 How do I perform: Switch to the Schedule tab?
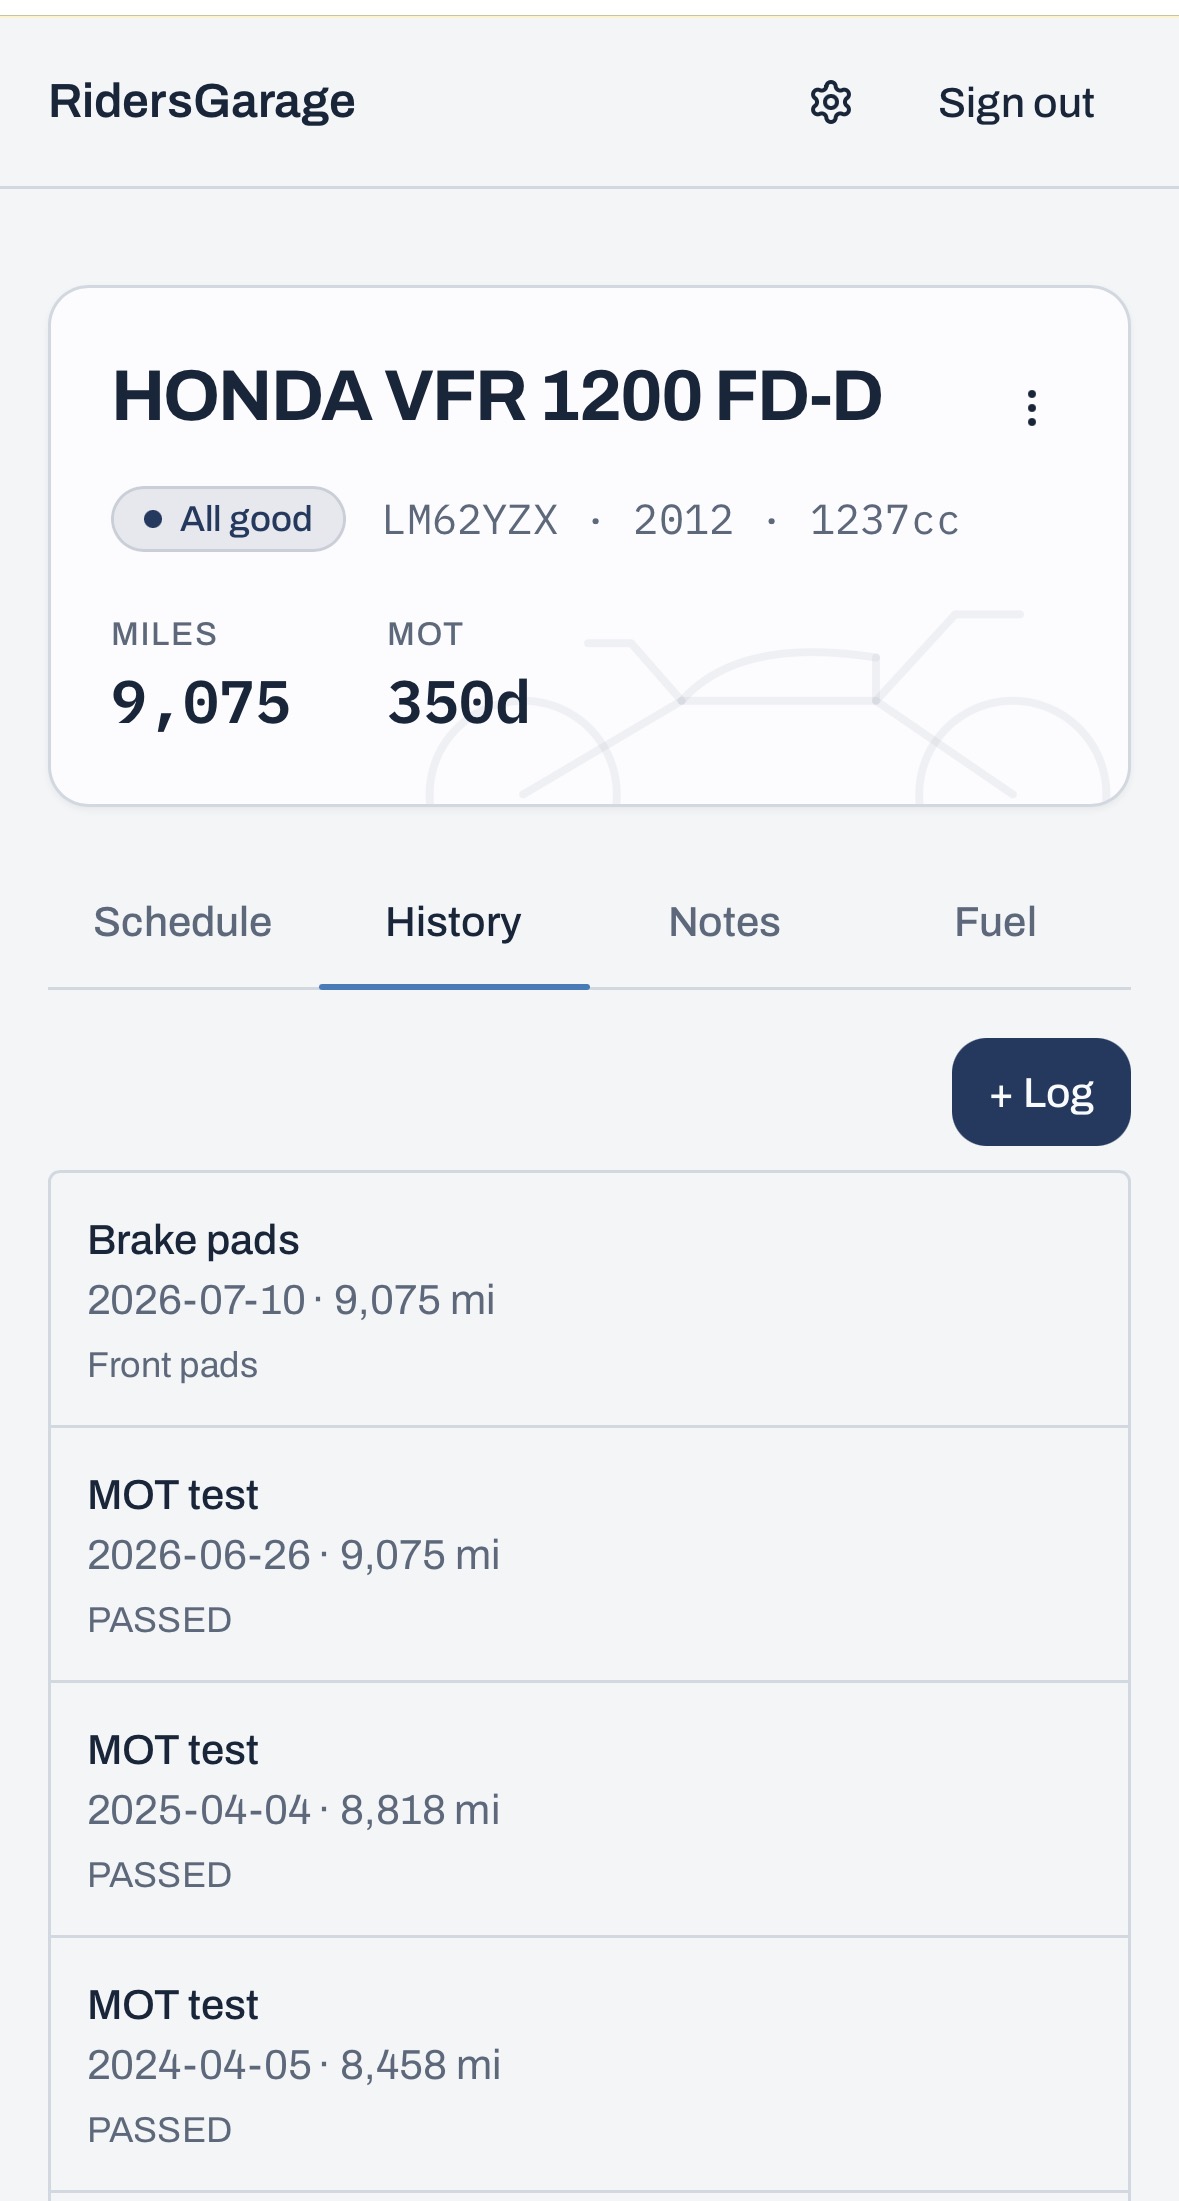point(183,922)
